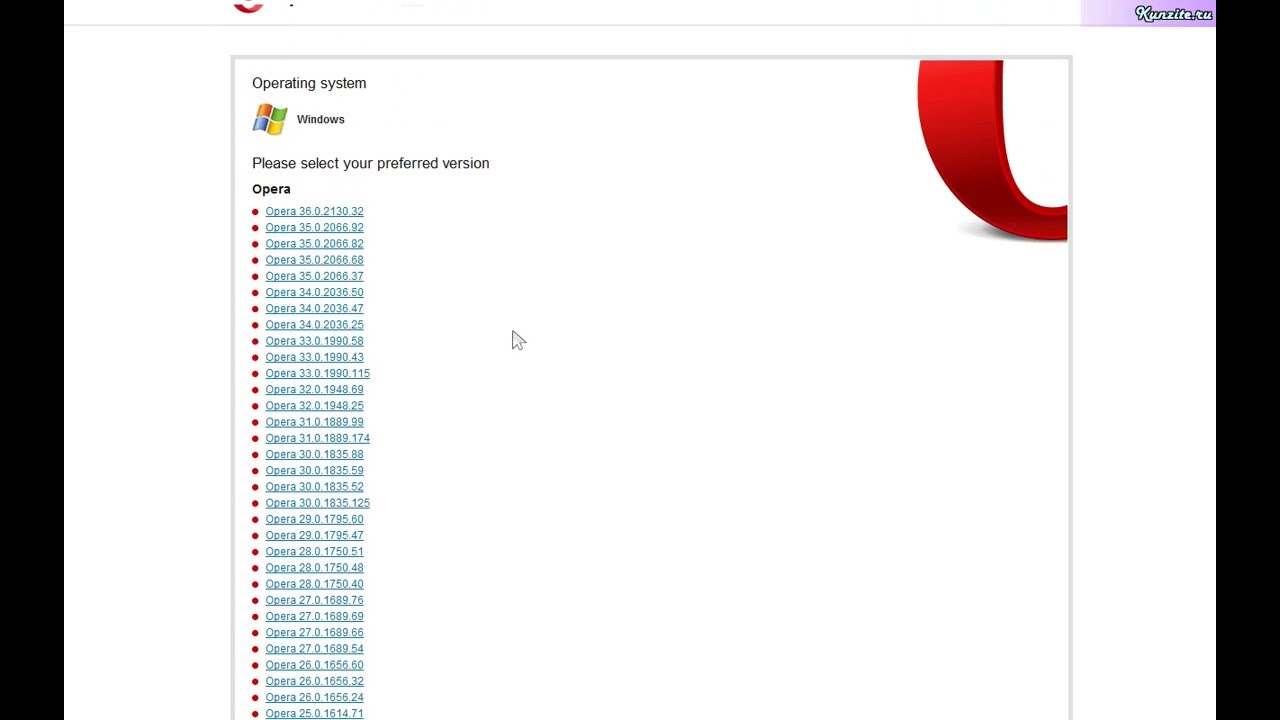Click "Please select your preferred version" text
Screen dimensions: 1280x720
[370, 163]
